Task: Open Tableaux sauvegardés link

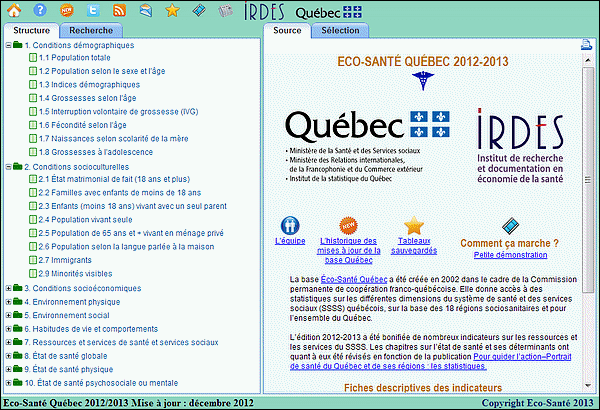Action: (414, 246)
